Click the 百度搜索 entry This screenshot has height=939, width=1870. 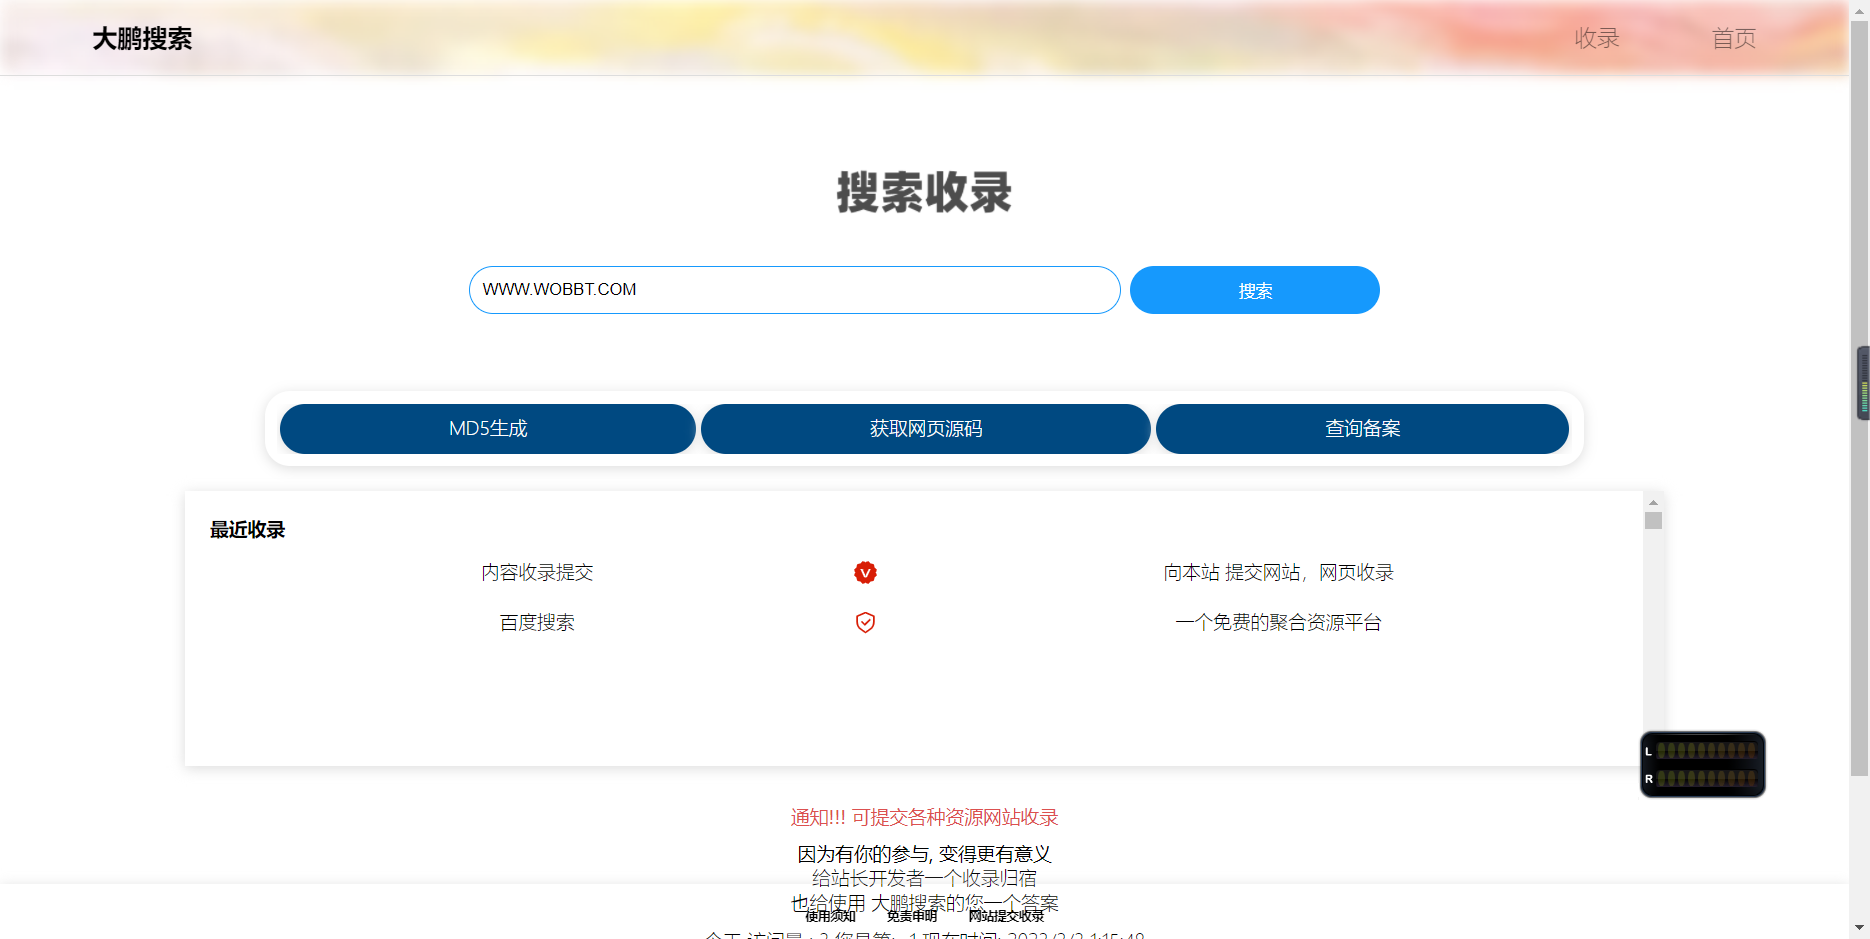[x=537, y=622]
